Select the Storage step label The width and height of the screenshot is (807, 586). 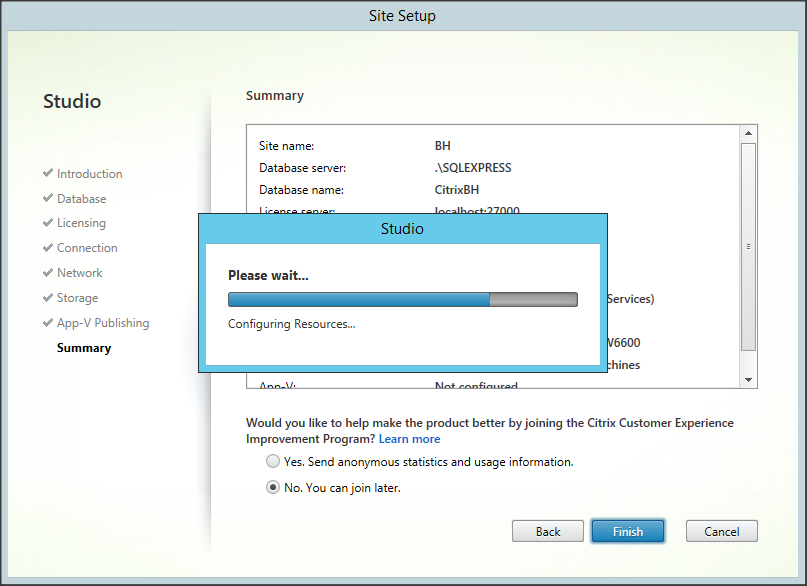[x=77, y=298]
